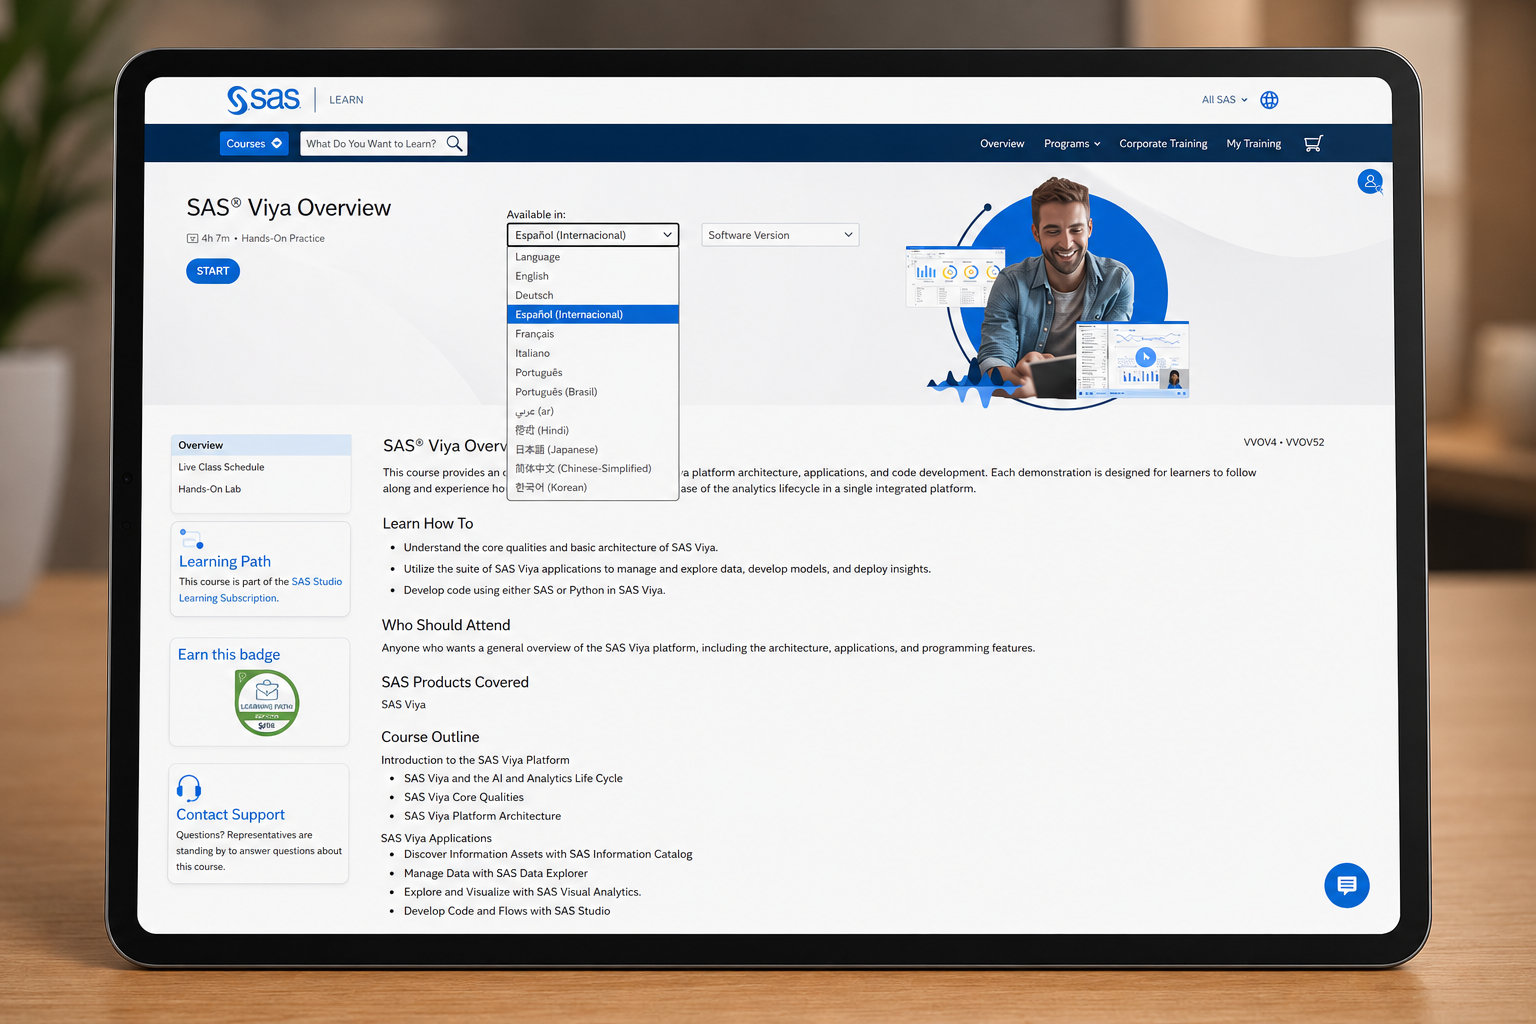1536x1024 pixels.
Task: Click the search magnifier icon
Action: (454, 143)
